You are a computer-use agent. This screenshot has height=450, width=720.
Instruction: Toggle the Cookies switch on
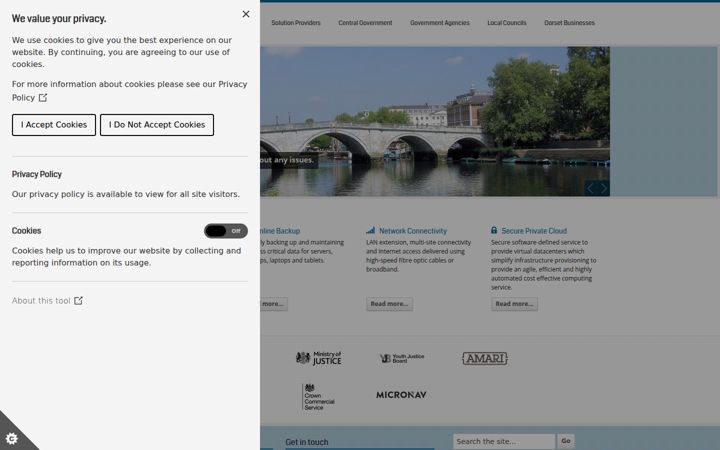click(x=226, y=231)
